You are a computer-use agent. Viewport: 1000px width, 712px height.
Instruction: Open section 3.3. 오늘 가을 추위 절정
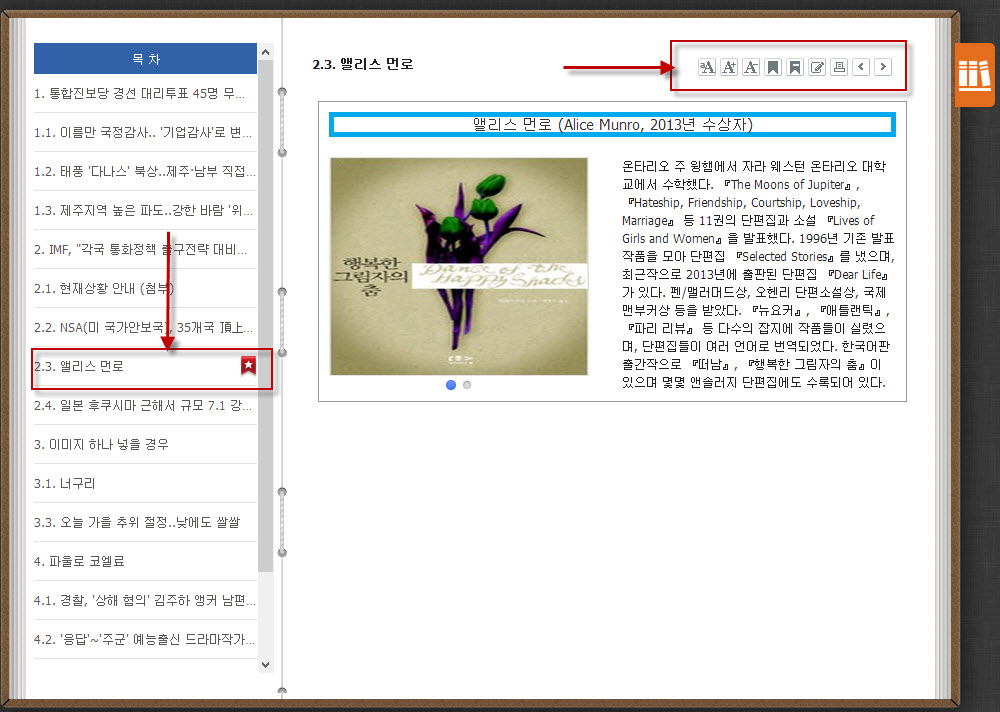click(145, 522)
